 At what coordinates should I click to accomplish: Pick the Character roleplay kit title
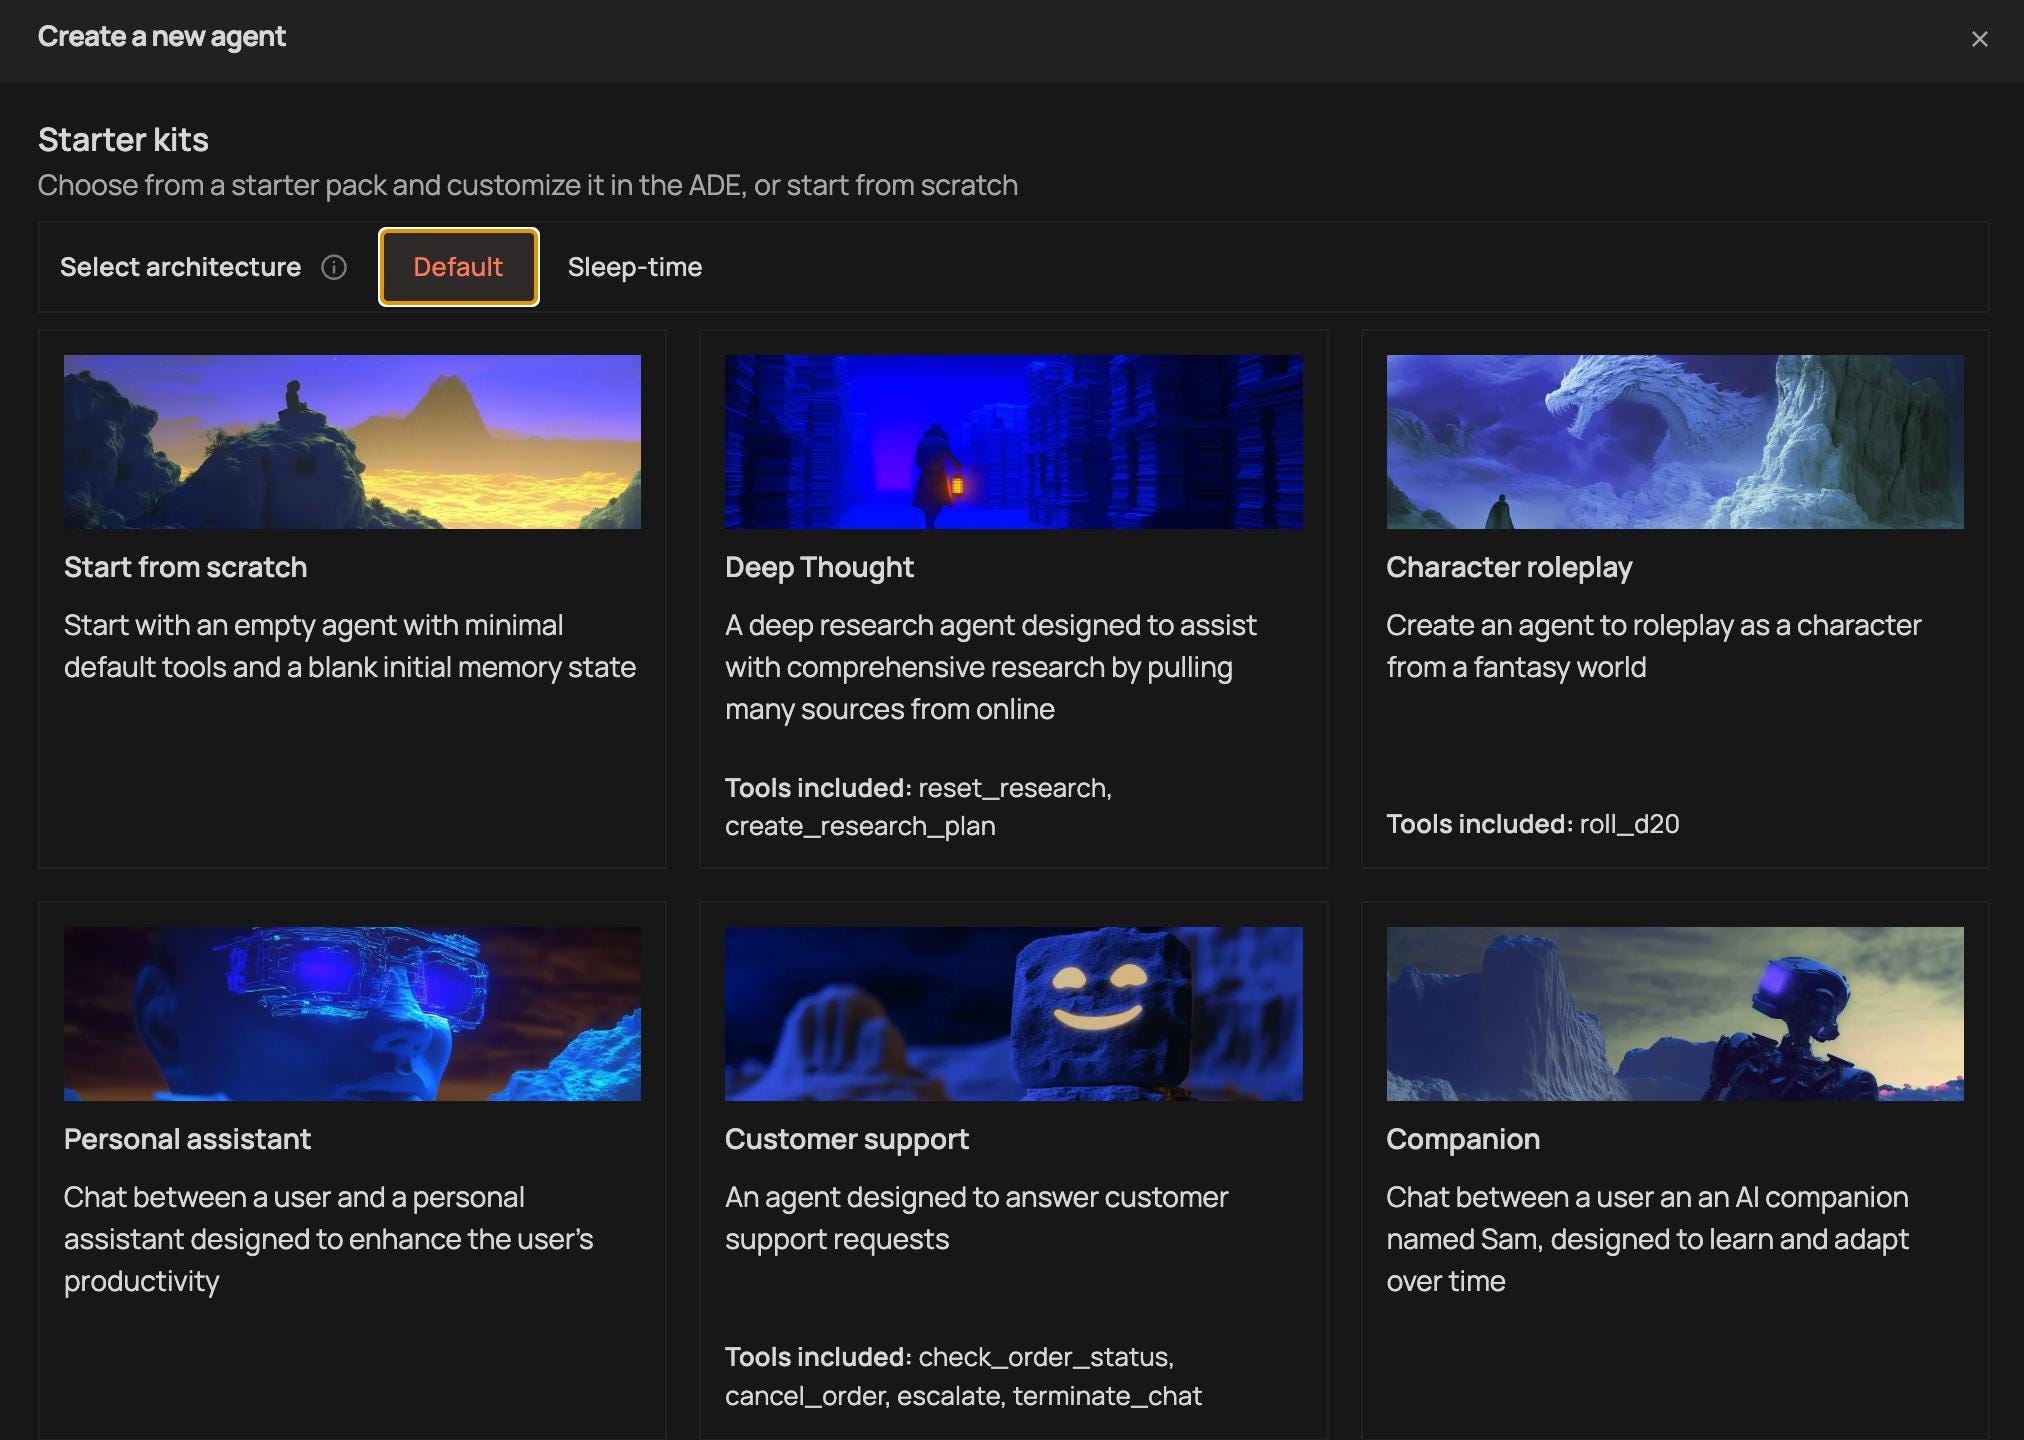[1508, 567]
